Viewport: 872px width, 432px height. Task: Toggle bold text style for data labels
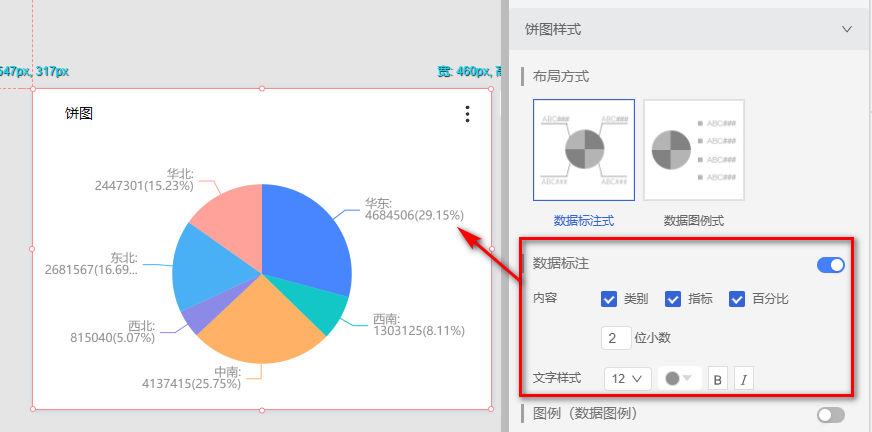[x=717, y=379]
